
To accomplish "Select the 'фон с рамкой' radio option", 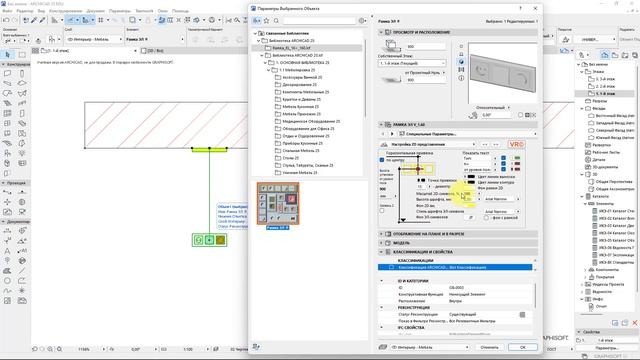I will [x=487, y=218].
